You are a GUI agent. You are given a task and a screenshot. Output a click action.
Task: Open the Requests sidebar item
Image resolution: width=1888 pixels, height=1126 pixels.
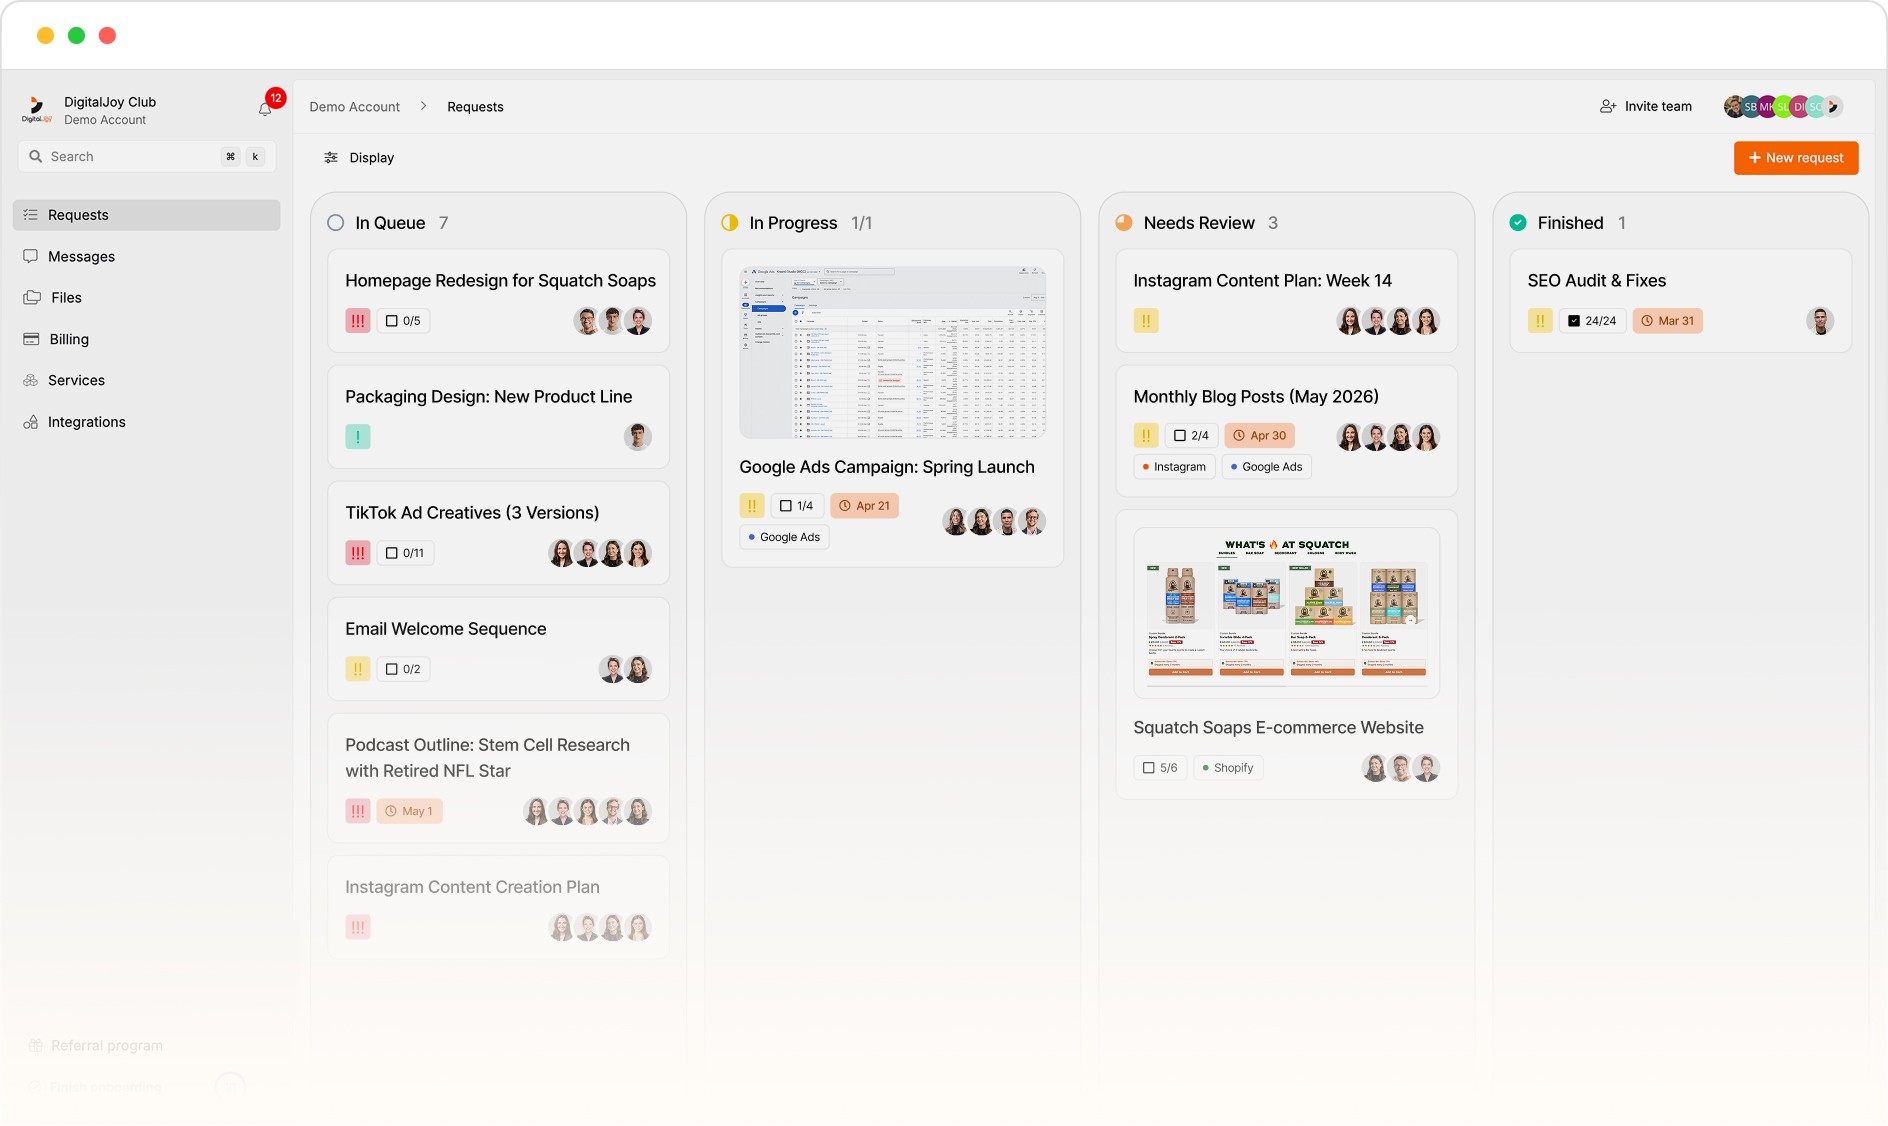pyautogui.click(x=146, y=215)
